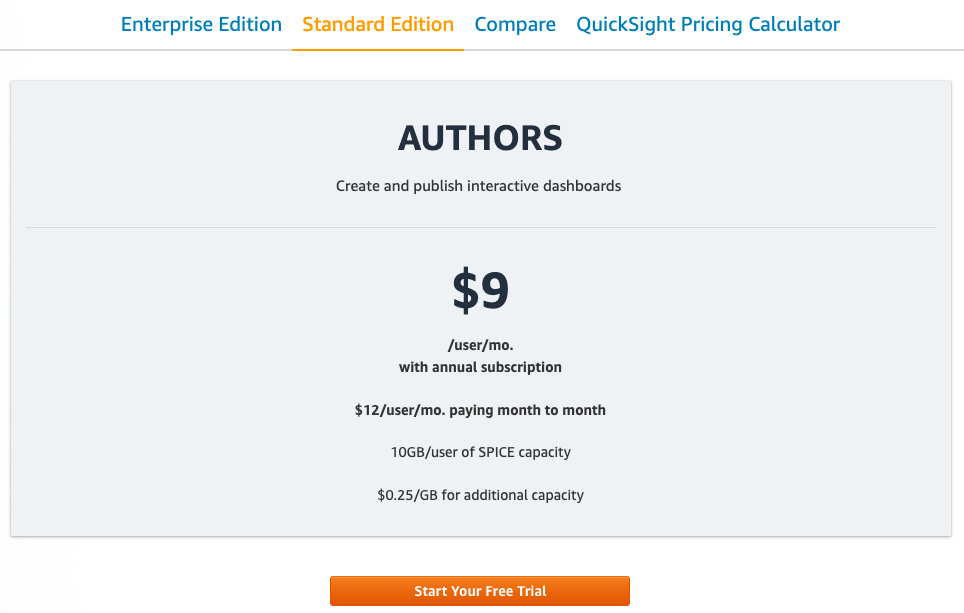The image size is (964, 613).
Task: Click the large $9 price
Action: click(x=480, y=290)
